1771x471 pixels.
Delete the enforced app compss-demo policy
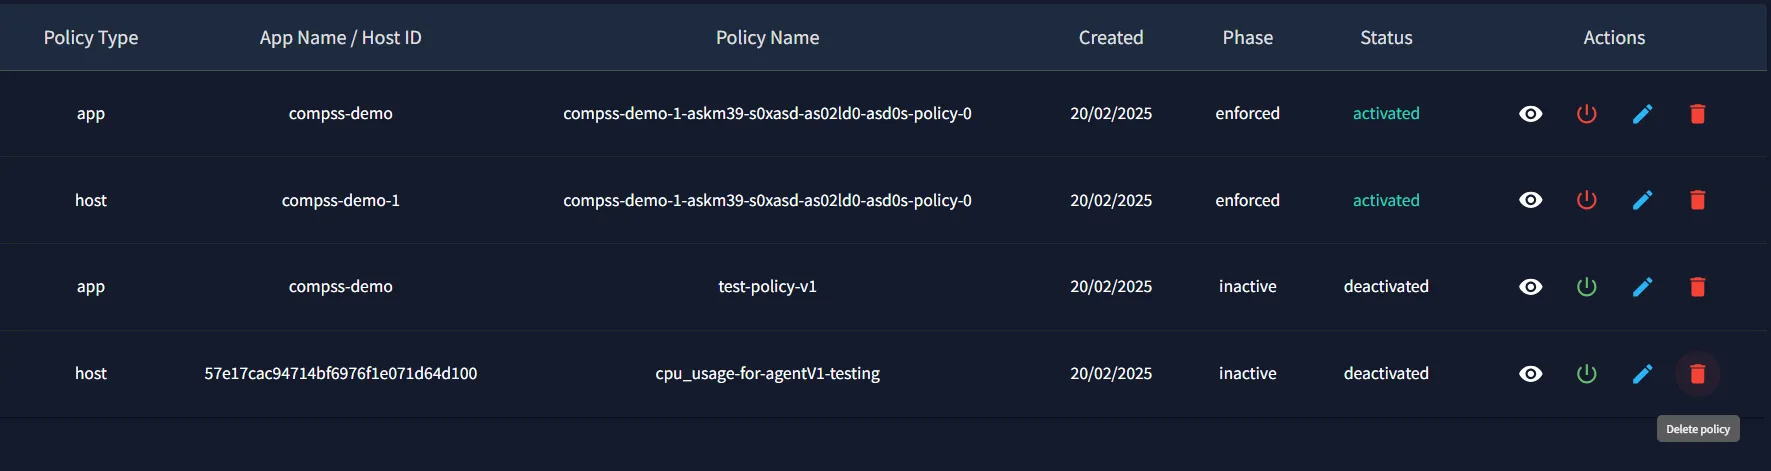click(1697, 114)
